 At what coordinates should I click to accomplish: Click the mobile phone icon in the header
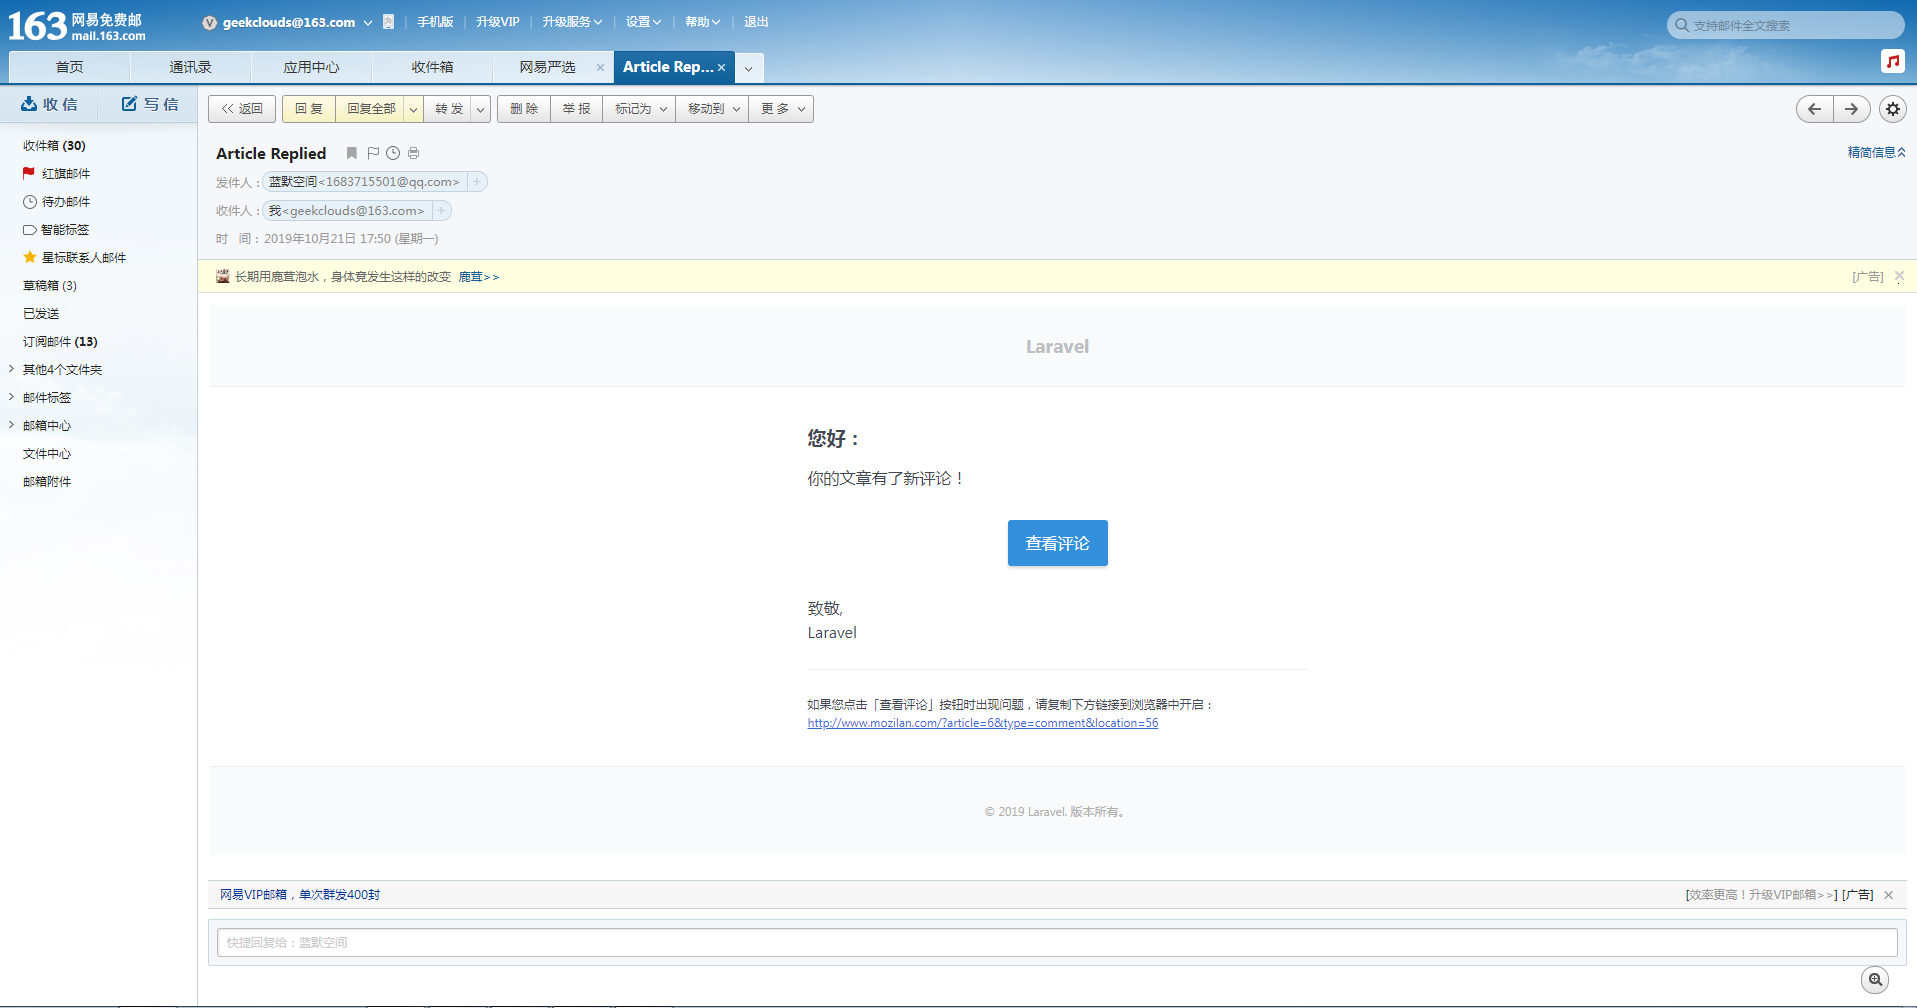[x=388, y=22]
